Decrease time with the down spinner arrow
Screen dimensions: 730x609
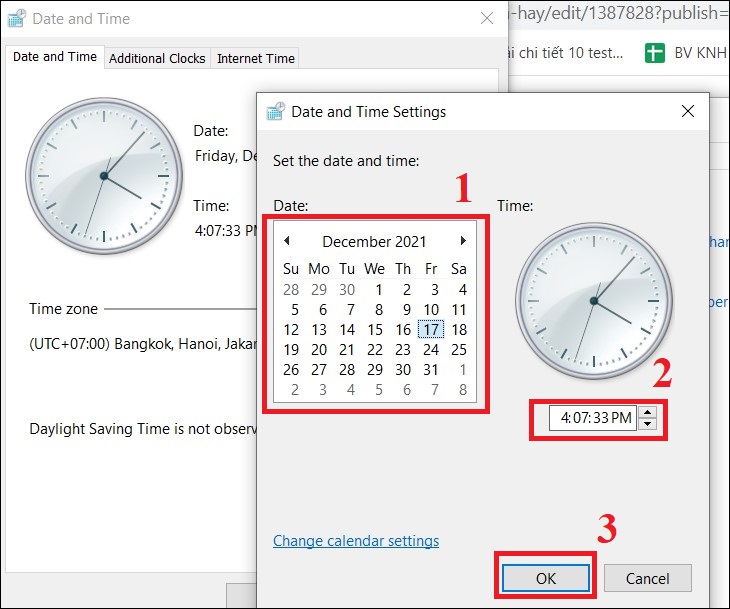648,424
